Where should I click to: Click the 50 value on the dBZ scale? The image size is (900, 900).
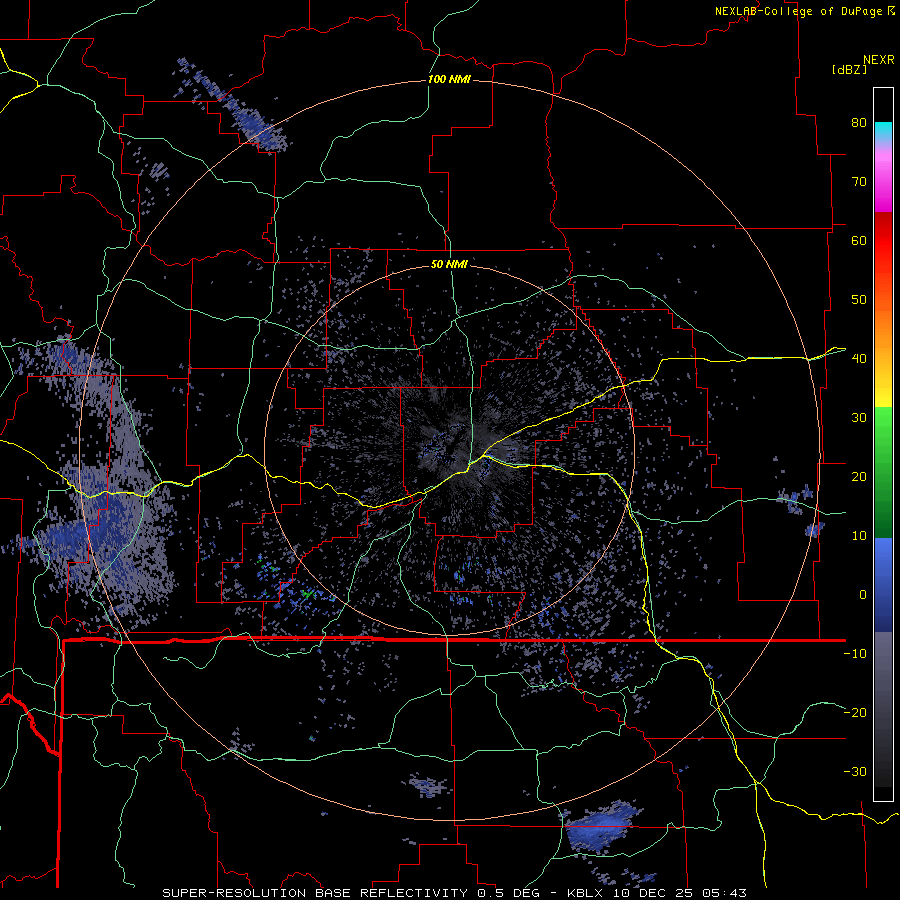click(x=859, y=300)
